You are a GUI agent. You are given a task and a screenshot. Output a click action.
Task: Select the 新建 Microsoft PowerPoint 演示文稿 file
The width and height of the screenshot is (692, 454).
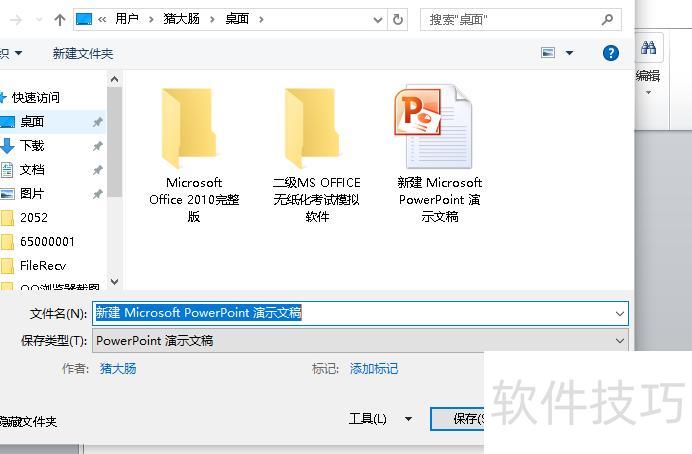pyautogui.click(x=439, y=154)
